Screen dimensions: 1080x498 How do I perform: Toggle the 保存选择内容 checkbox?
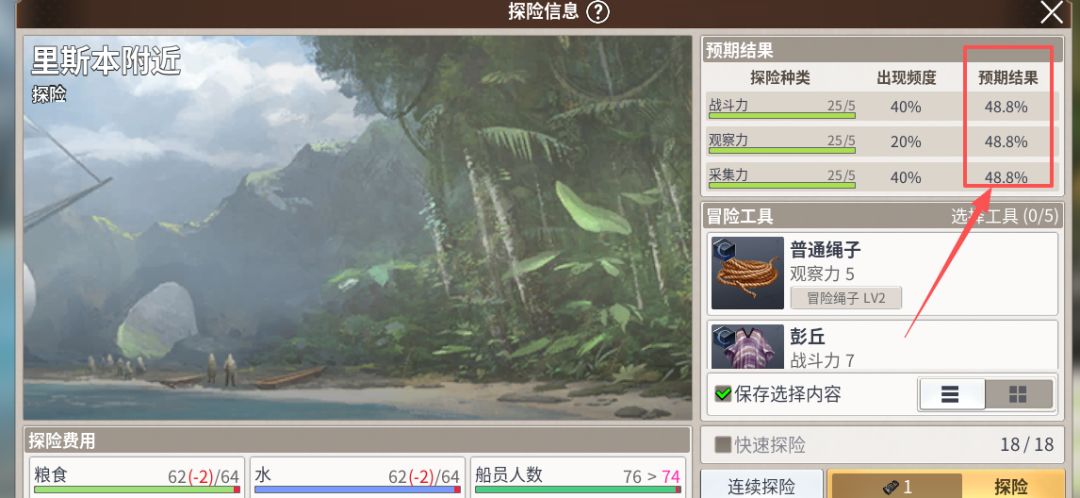[723, 395]
